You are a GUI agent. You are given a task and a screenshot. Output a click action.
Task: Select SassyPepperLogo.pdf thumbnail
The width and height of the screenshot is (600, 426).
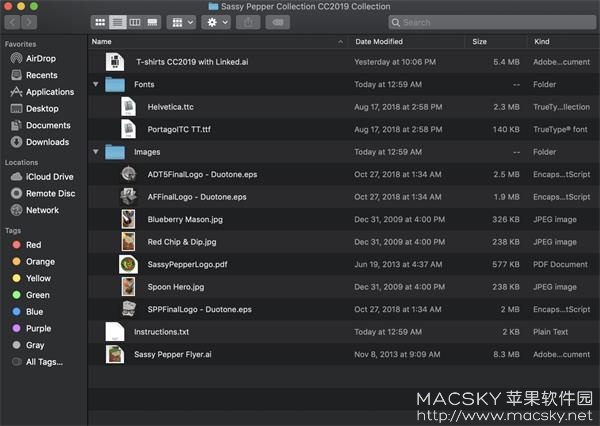click(x=129, y=264)
